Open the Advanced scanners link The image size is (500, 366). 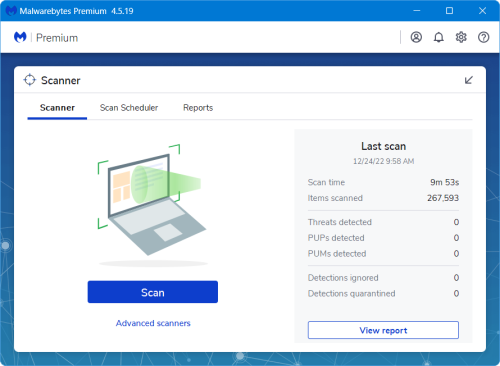[x=153, y=323]
